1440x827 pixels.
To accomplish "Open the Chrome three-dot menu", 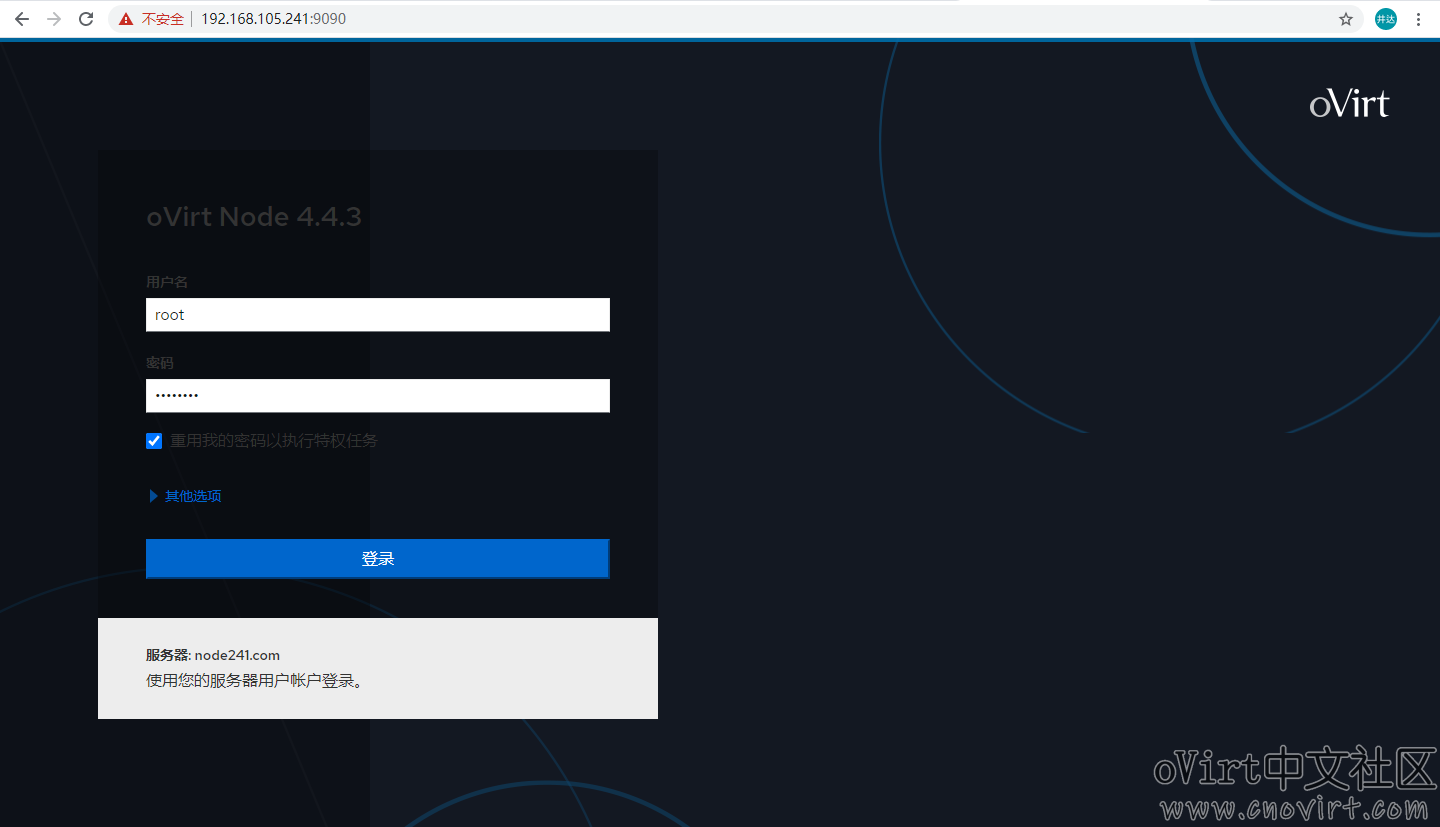I will pyautogui.click(x=1418, y=19).
